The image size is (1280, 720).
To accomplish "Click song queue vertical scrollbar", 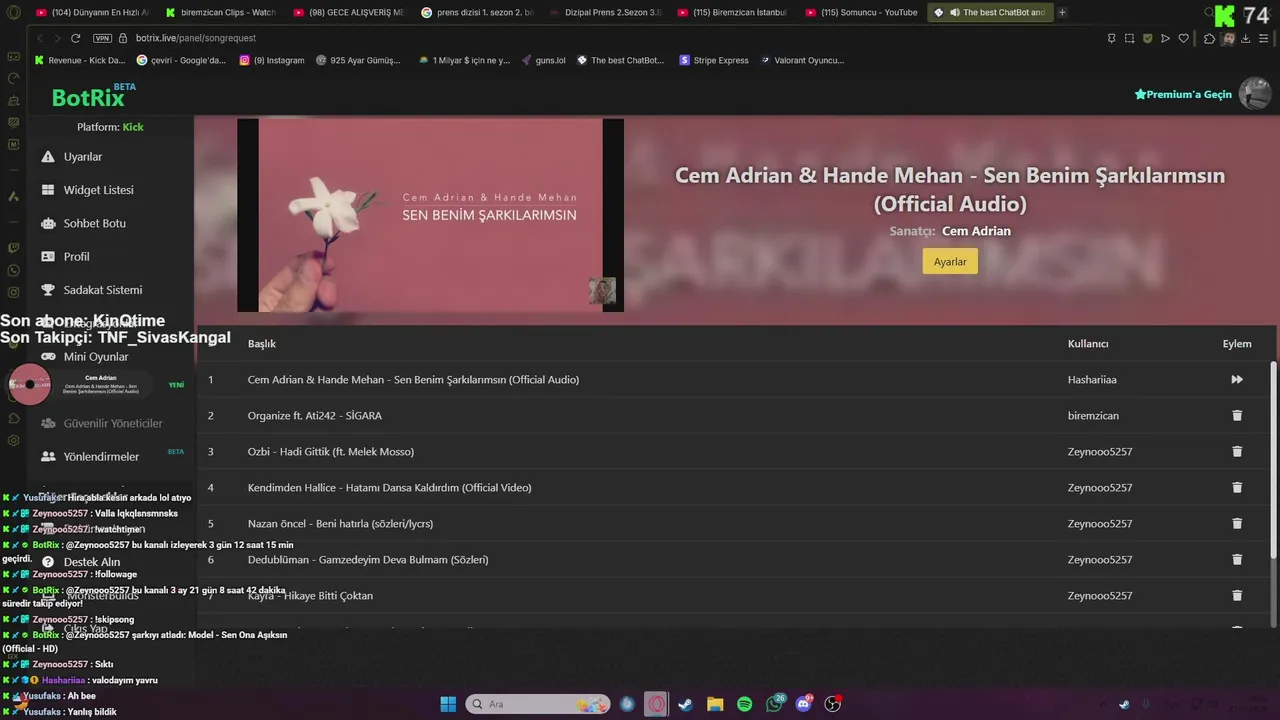I will 1273,460.
